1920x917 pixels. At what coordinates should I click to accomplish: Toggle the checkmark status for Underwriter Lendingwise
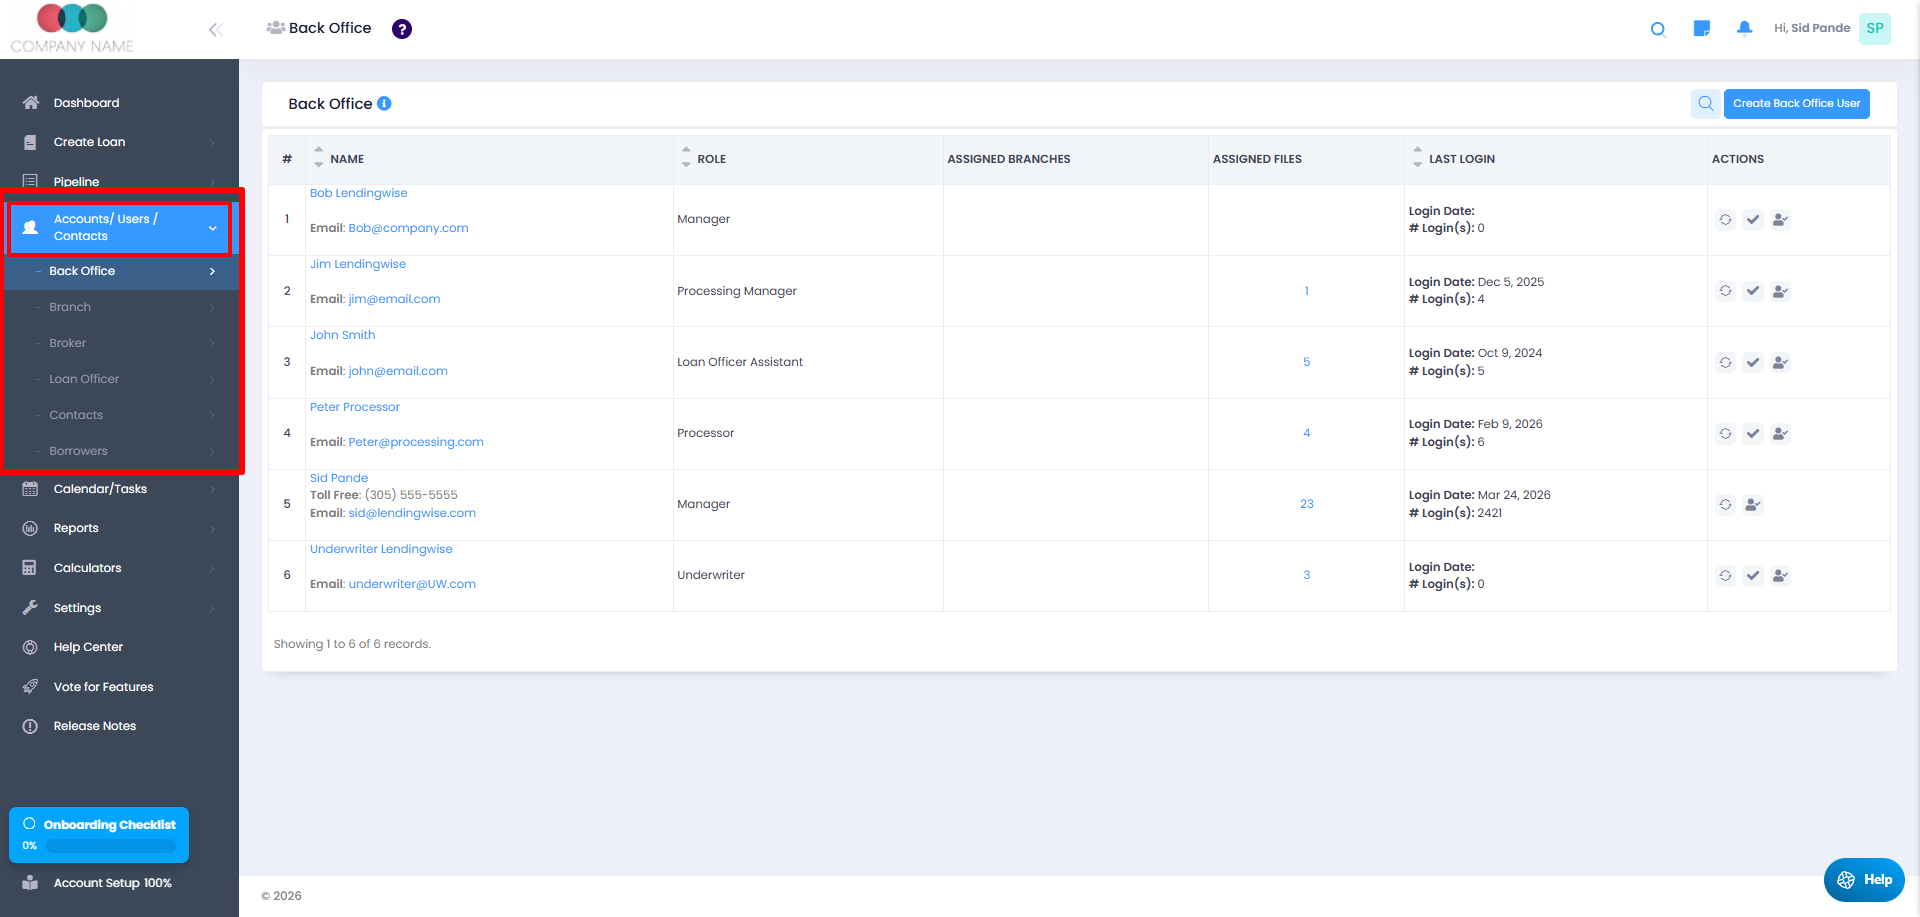1753,576
